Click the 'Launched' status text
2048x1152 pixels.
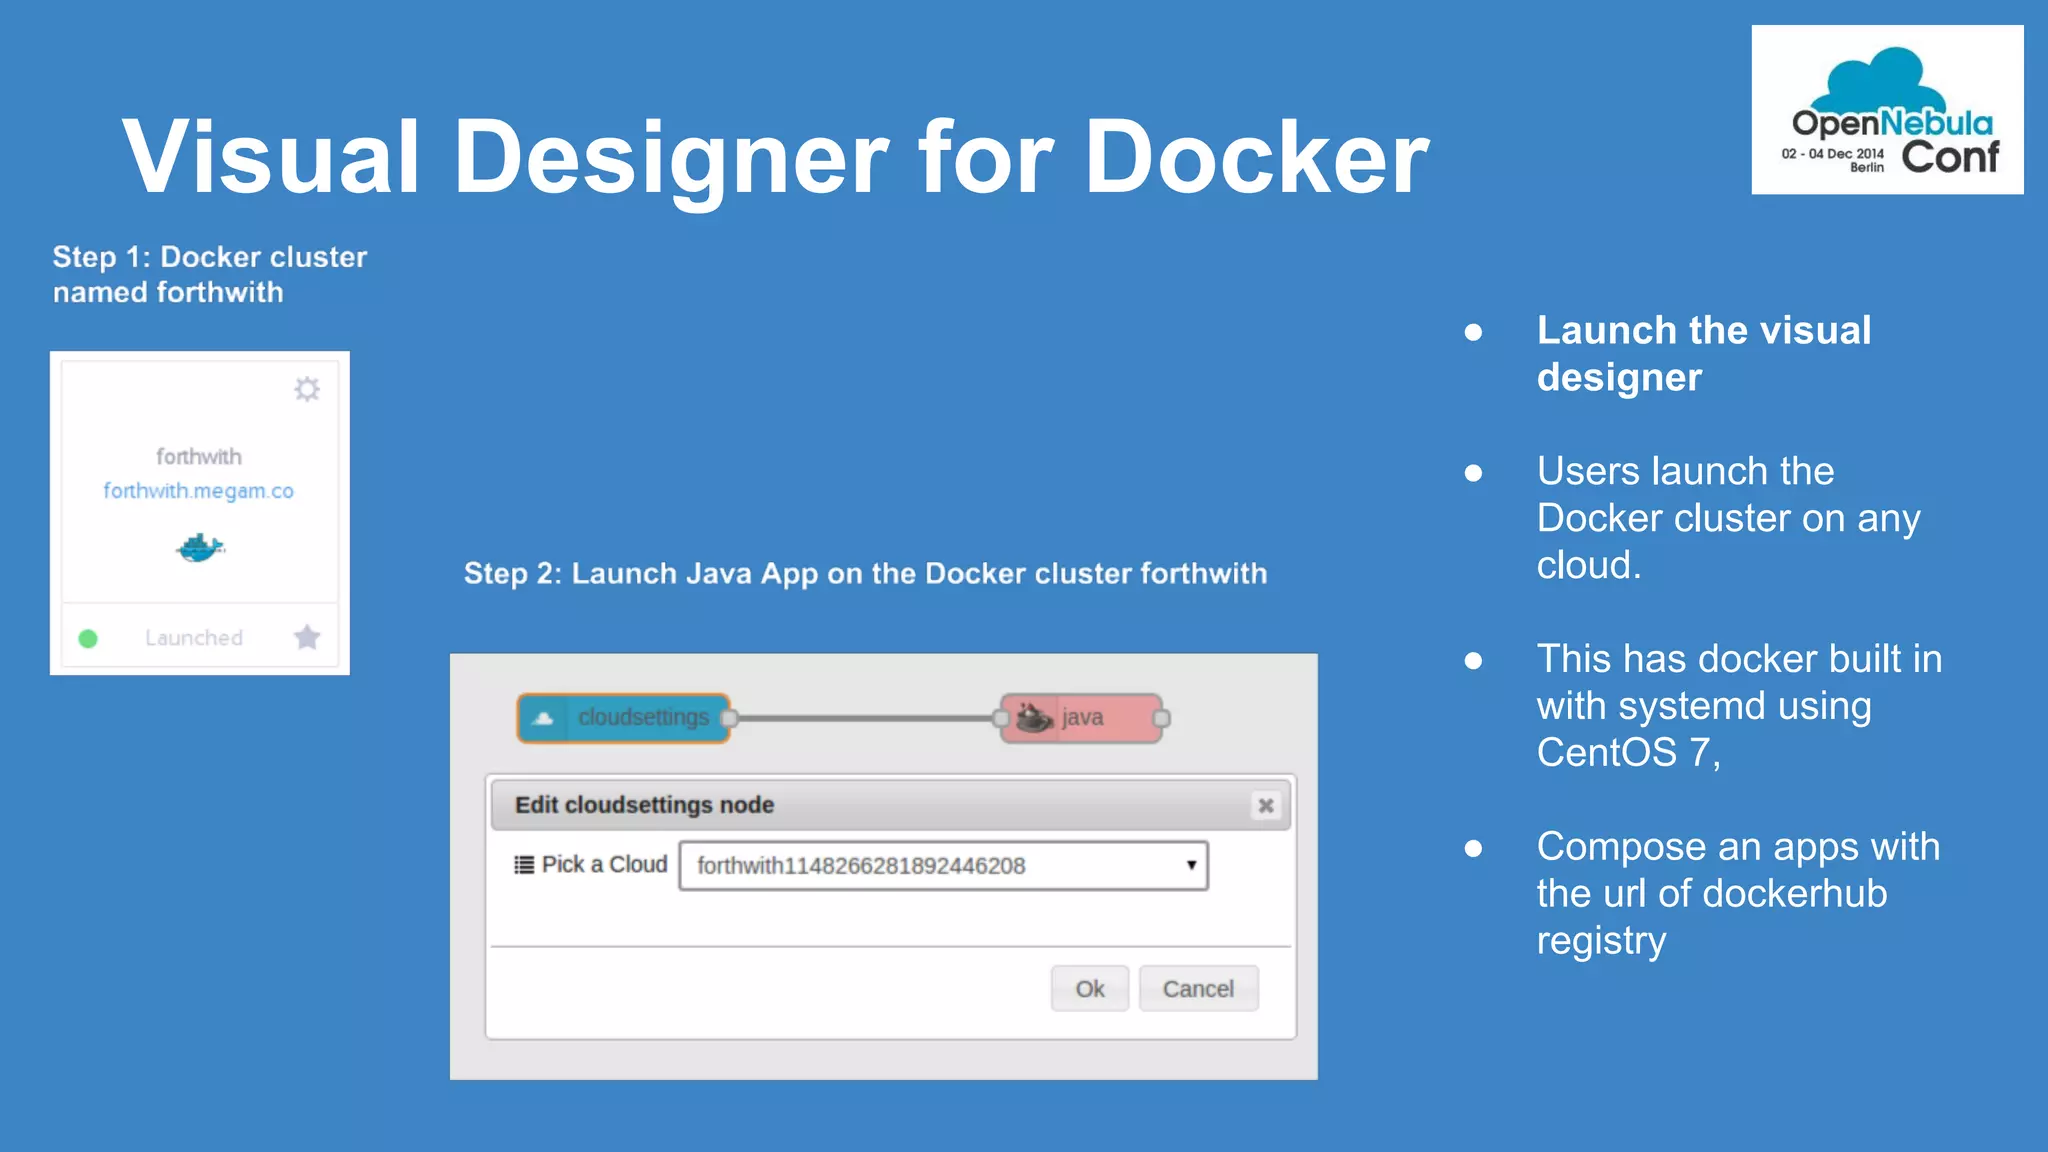pos(194,638)
